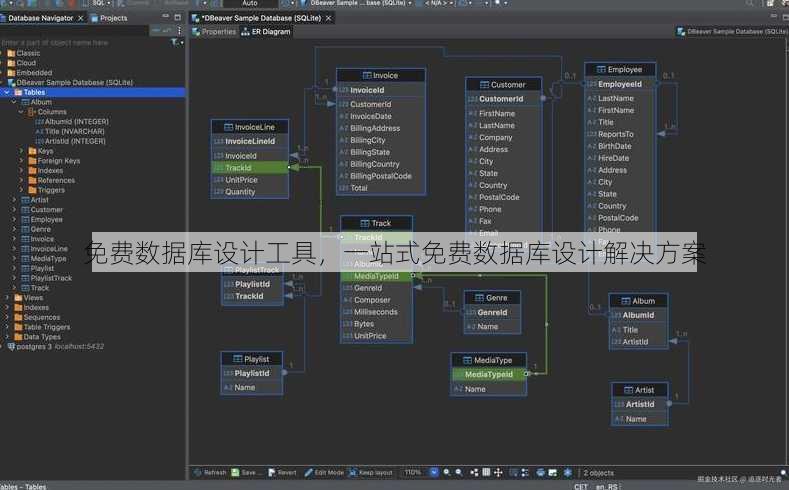Select the Invoice entity header in diagram

[x=380, y=75]
